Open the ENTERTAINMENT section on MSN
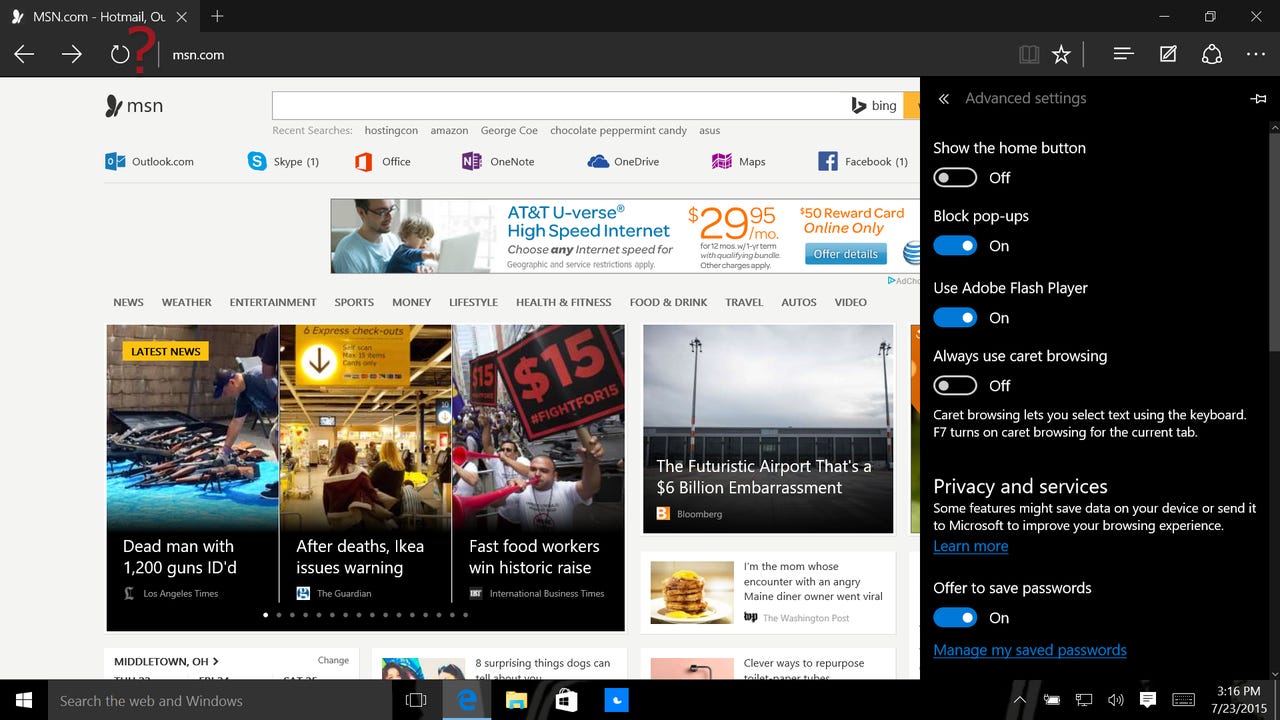Viewport: 1280px width, 720px height. pos(272,302)
